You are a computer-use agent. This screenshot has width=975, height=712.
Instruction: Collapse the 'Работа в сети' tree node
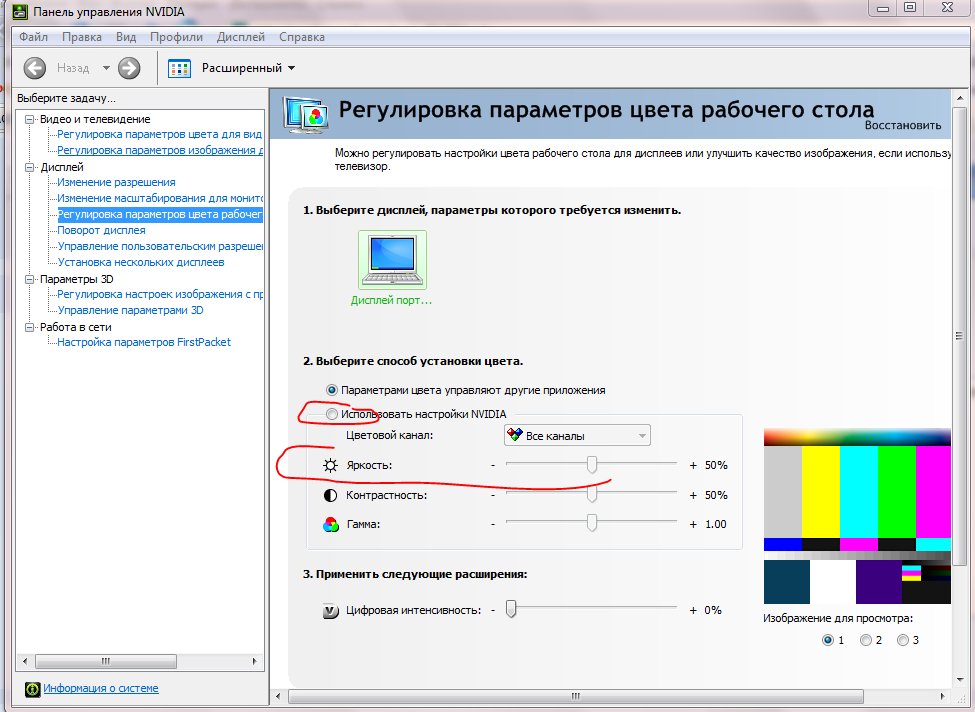pyautogui.click(x=29, y=327)
